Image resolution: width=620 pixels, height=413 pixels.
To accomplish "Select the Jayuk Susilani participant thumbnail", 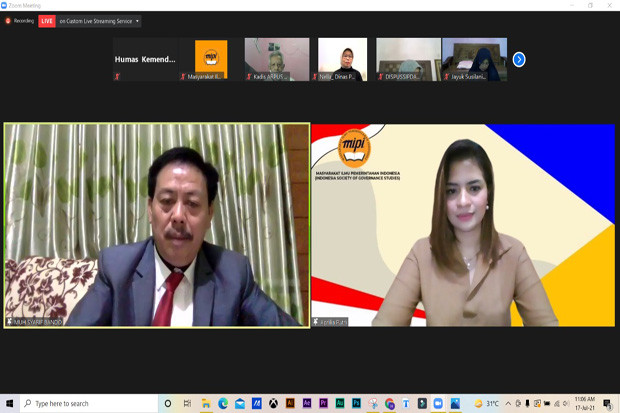I will click(474, 59).
